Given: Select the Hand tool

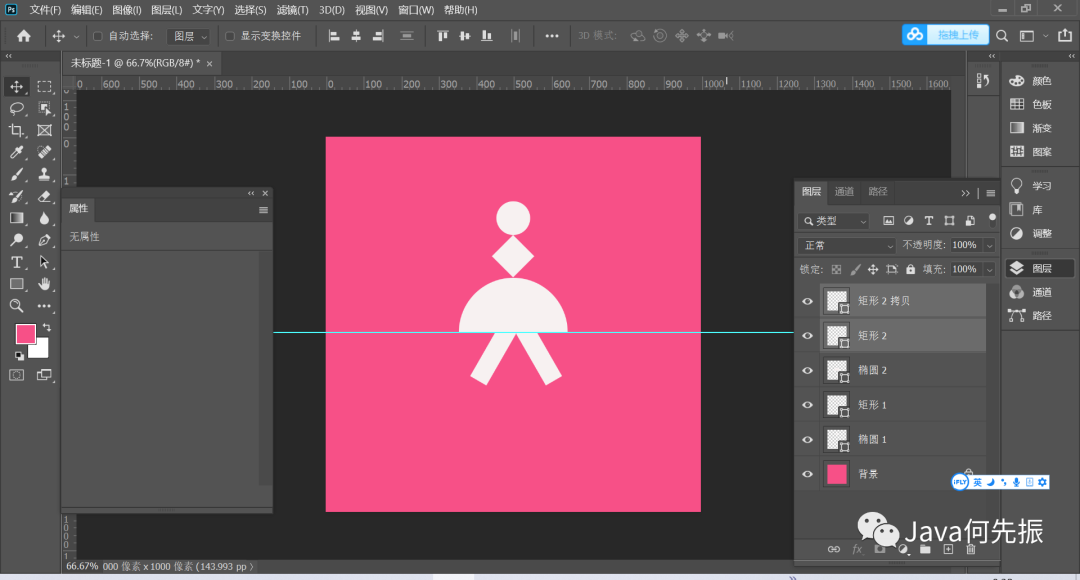Looking at the screenshot, I should pos(45,284).
